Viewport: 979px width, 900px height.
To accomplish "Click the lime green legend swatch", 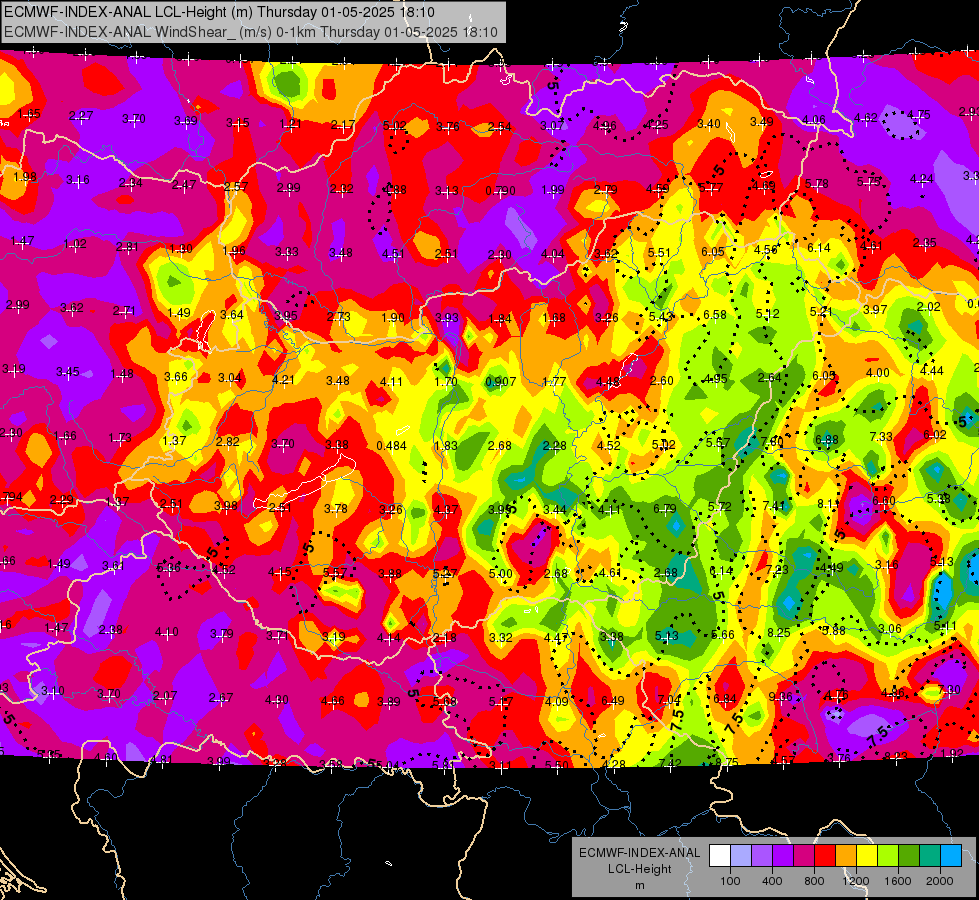I will point(888,856).
